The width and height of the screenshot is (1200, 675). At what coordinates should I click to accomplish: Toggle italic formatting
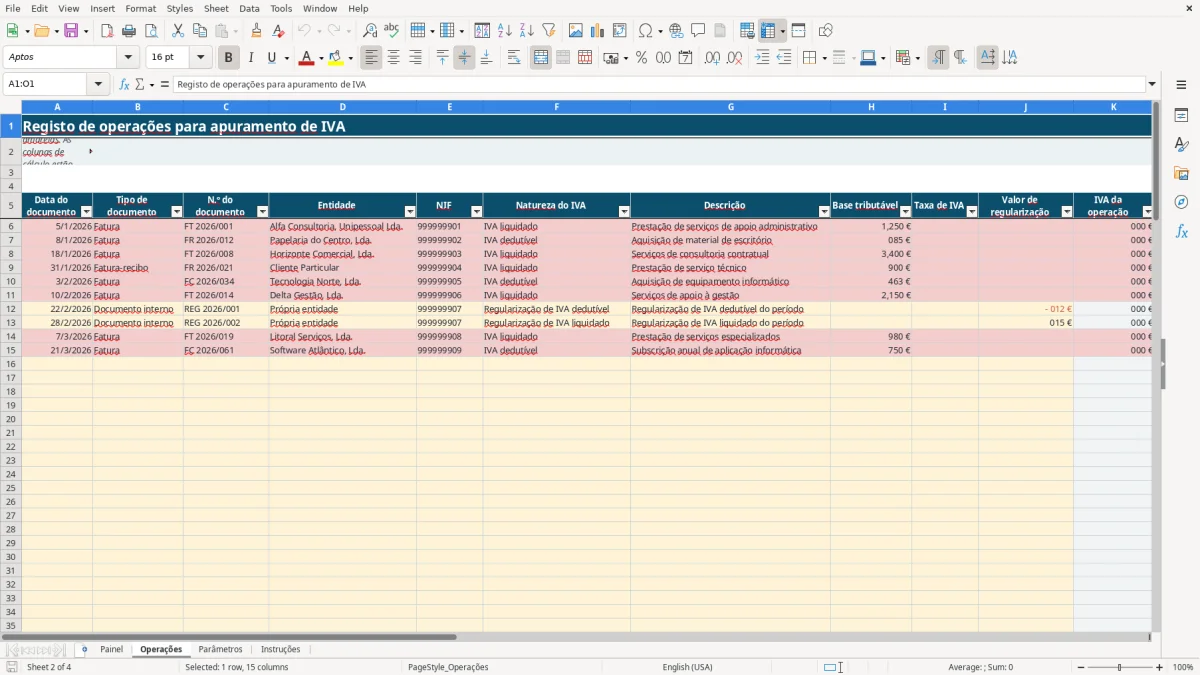coord(251,58)
